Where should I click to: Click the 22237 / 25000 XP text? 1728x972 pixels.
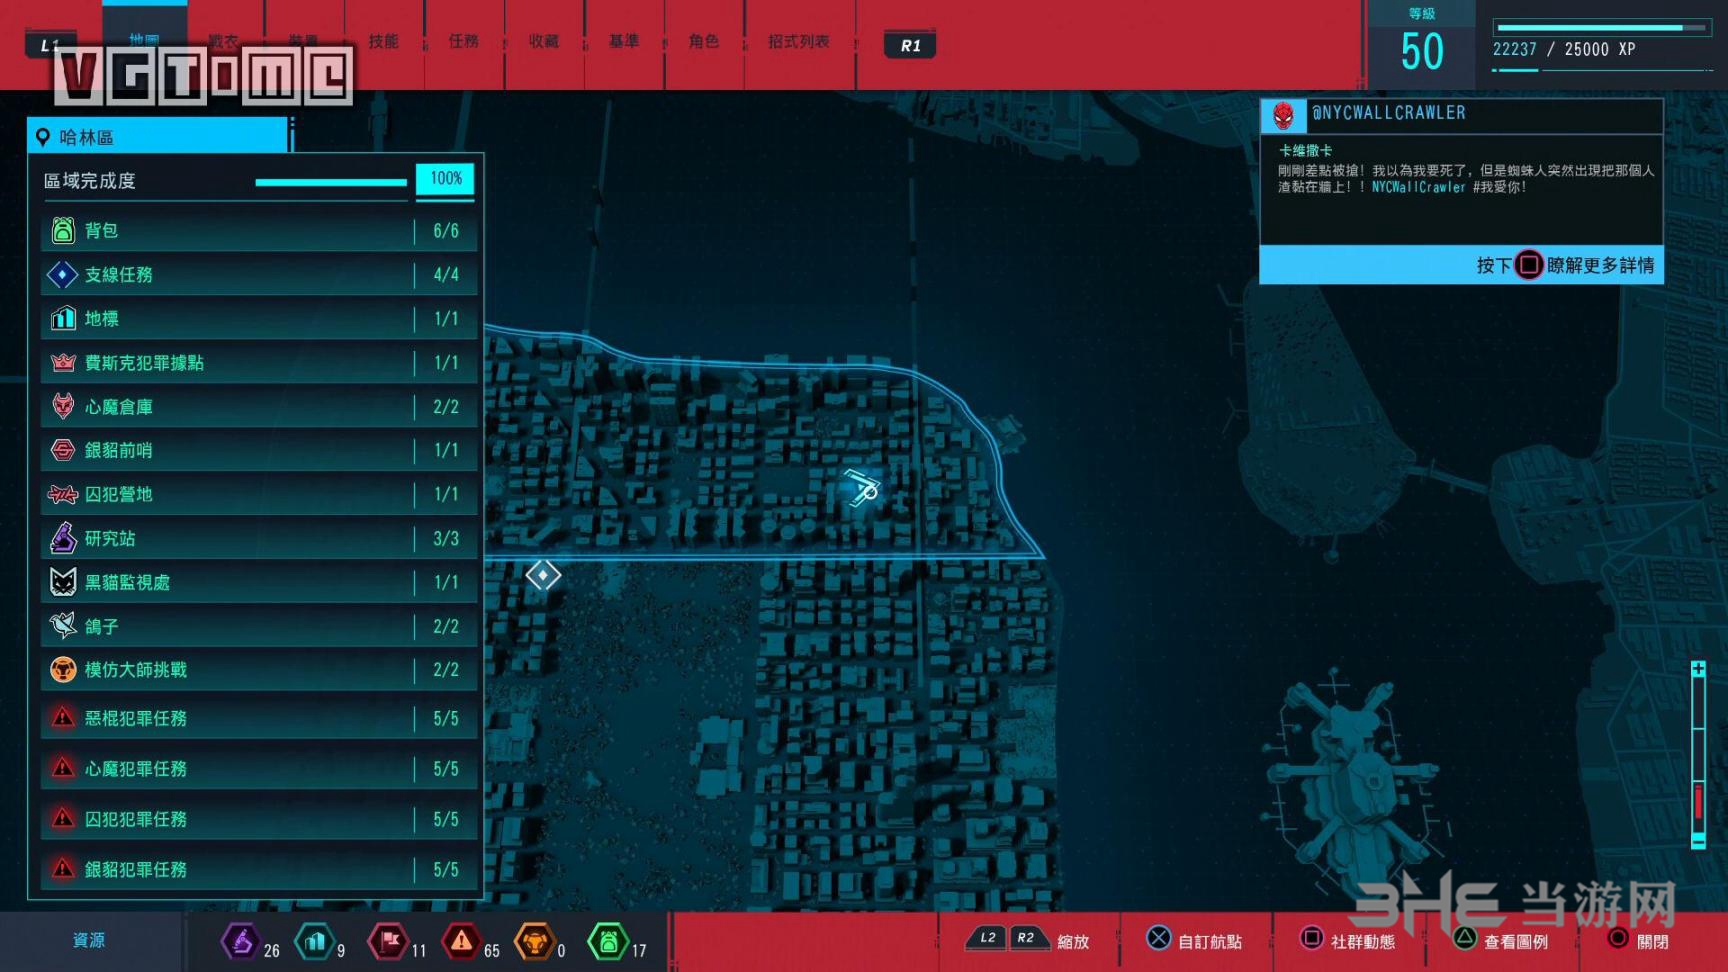[x=1564, y=49]
